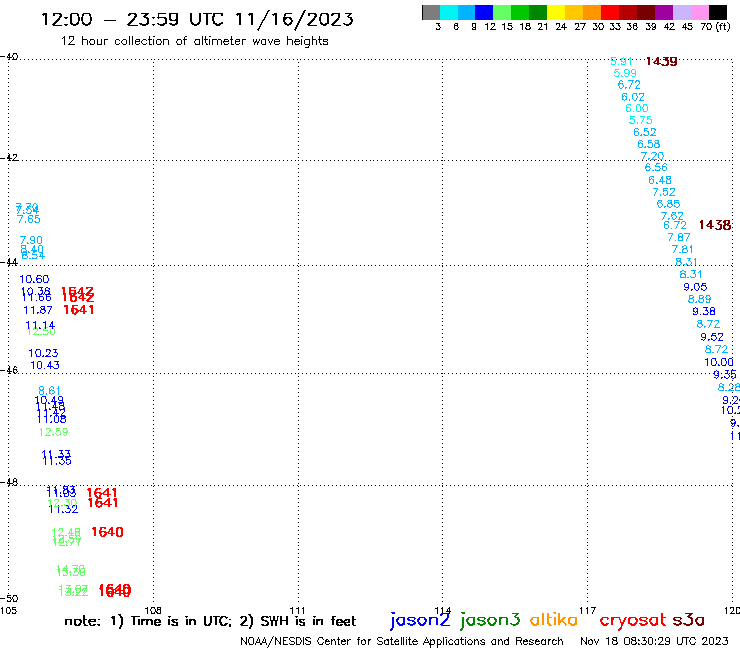Select the pink legend swatch
The width and height of the screenshot is (740, 650).
[699, 12]
